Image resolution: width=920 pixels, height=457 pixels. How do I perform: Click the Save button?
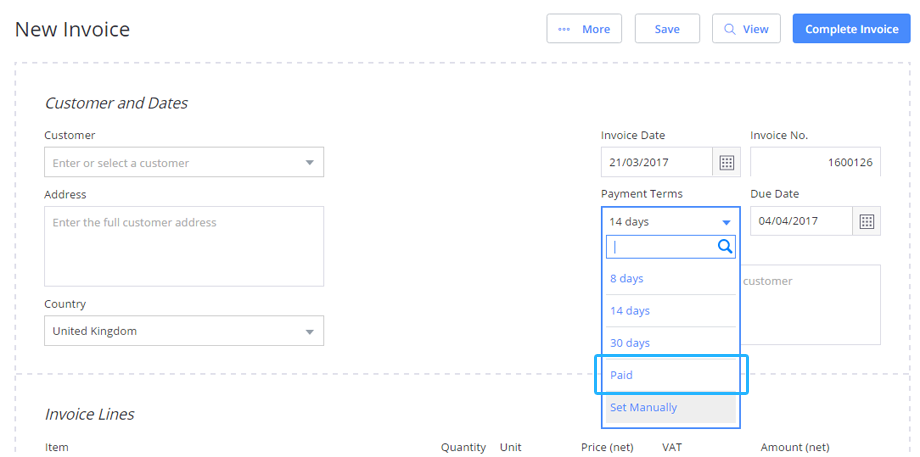[667, 29]
